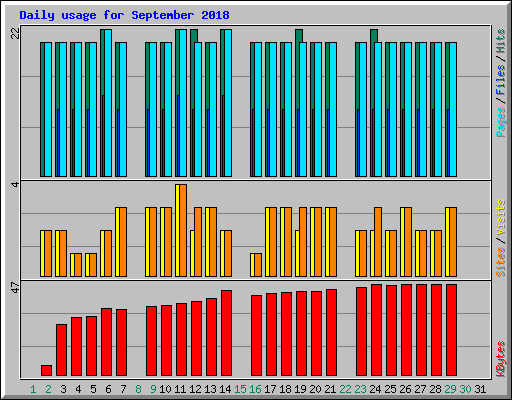Image resolution: width=512 pixels, height=400 pixels.
Task: Click the y-axis value '47'
Action: pos(15,287)
